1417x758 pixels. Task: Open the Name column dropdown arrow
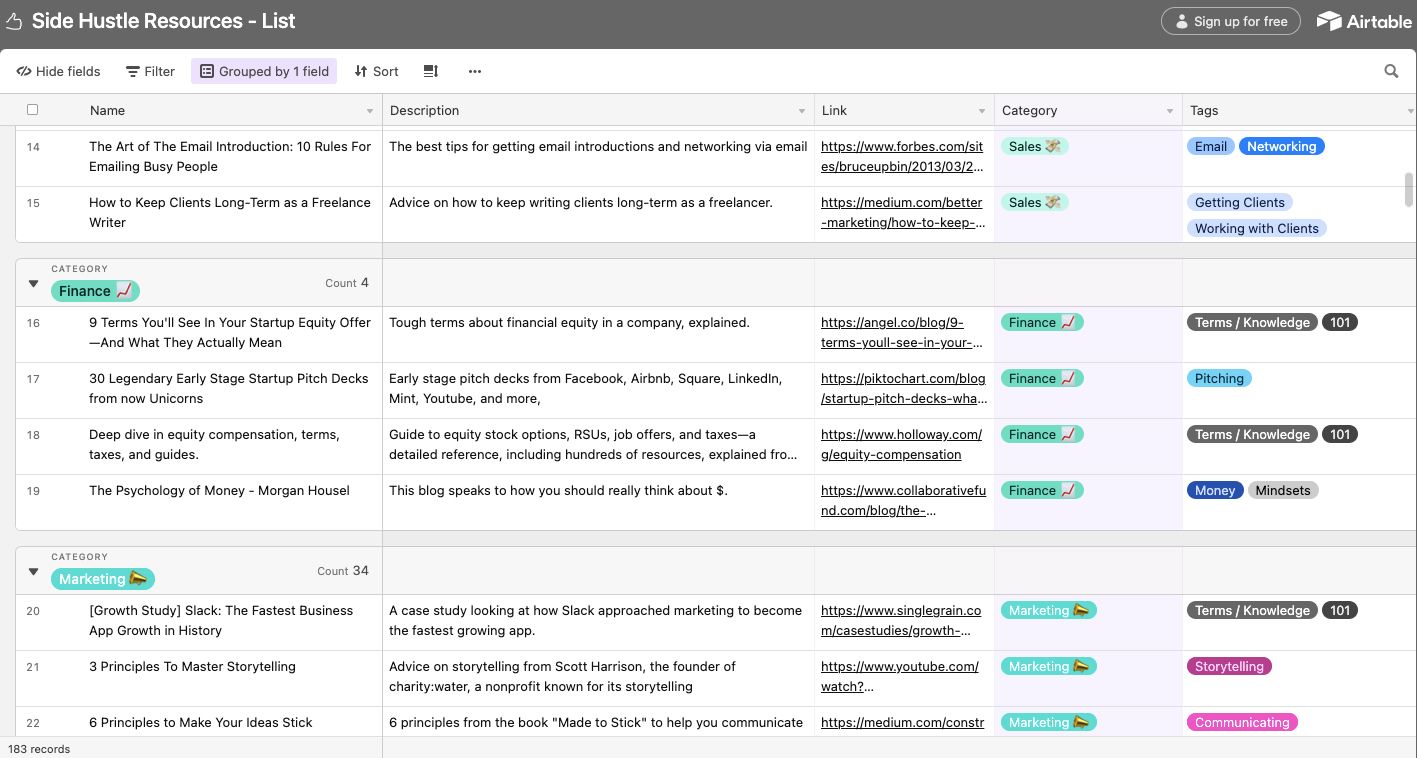click(x=370, y=111)
